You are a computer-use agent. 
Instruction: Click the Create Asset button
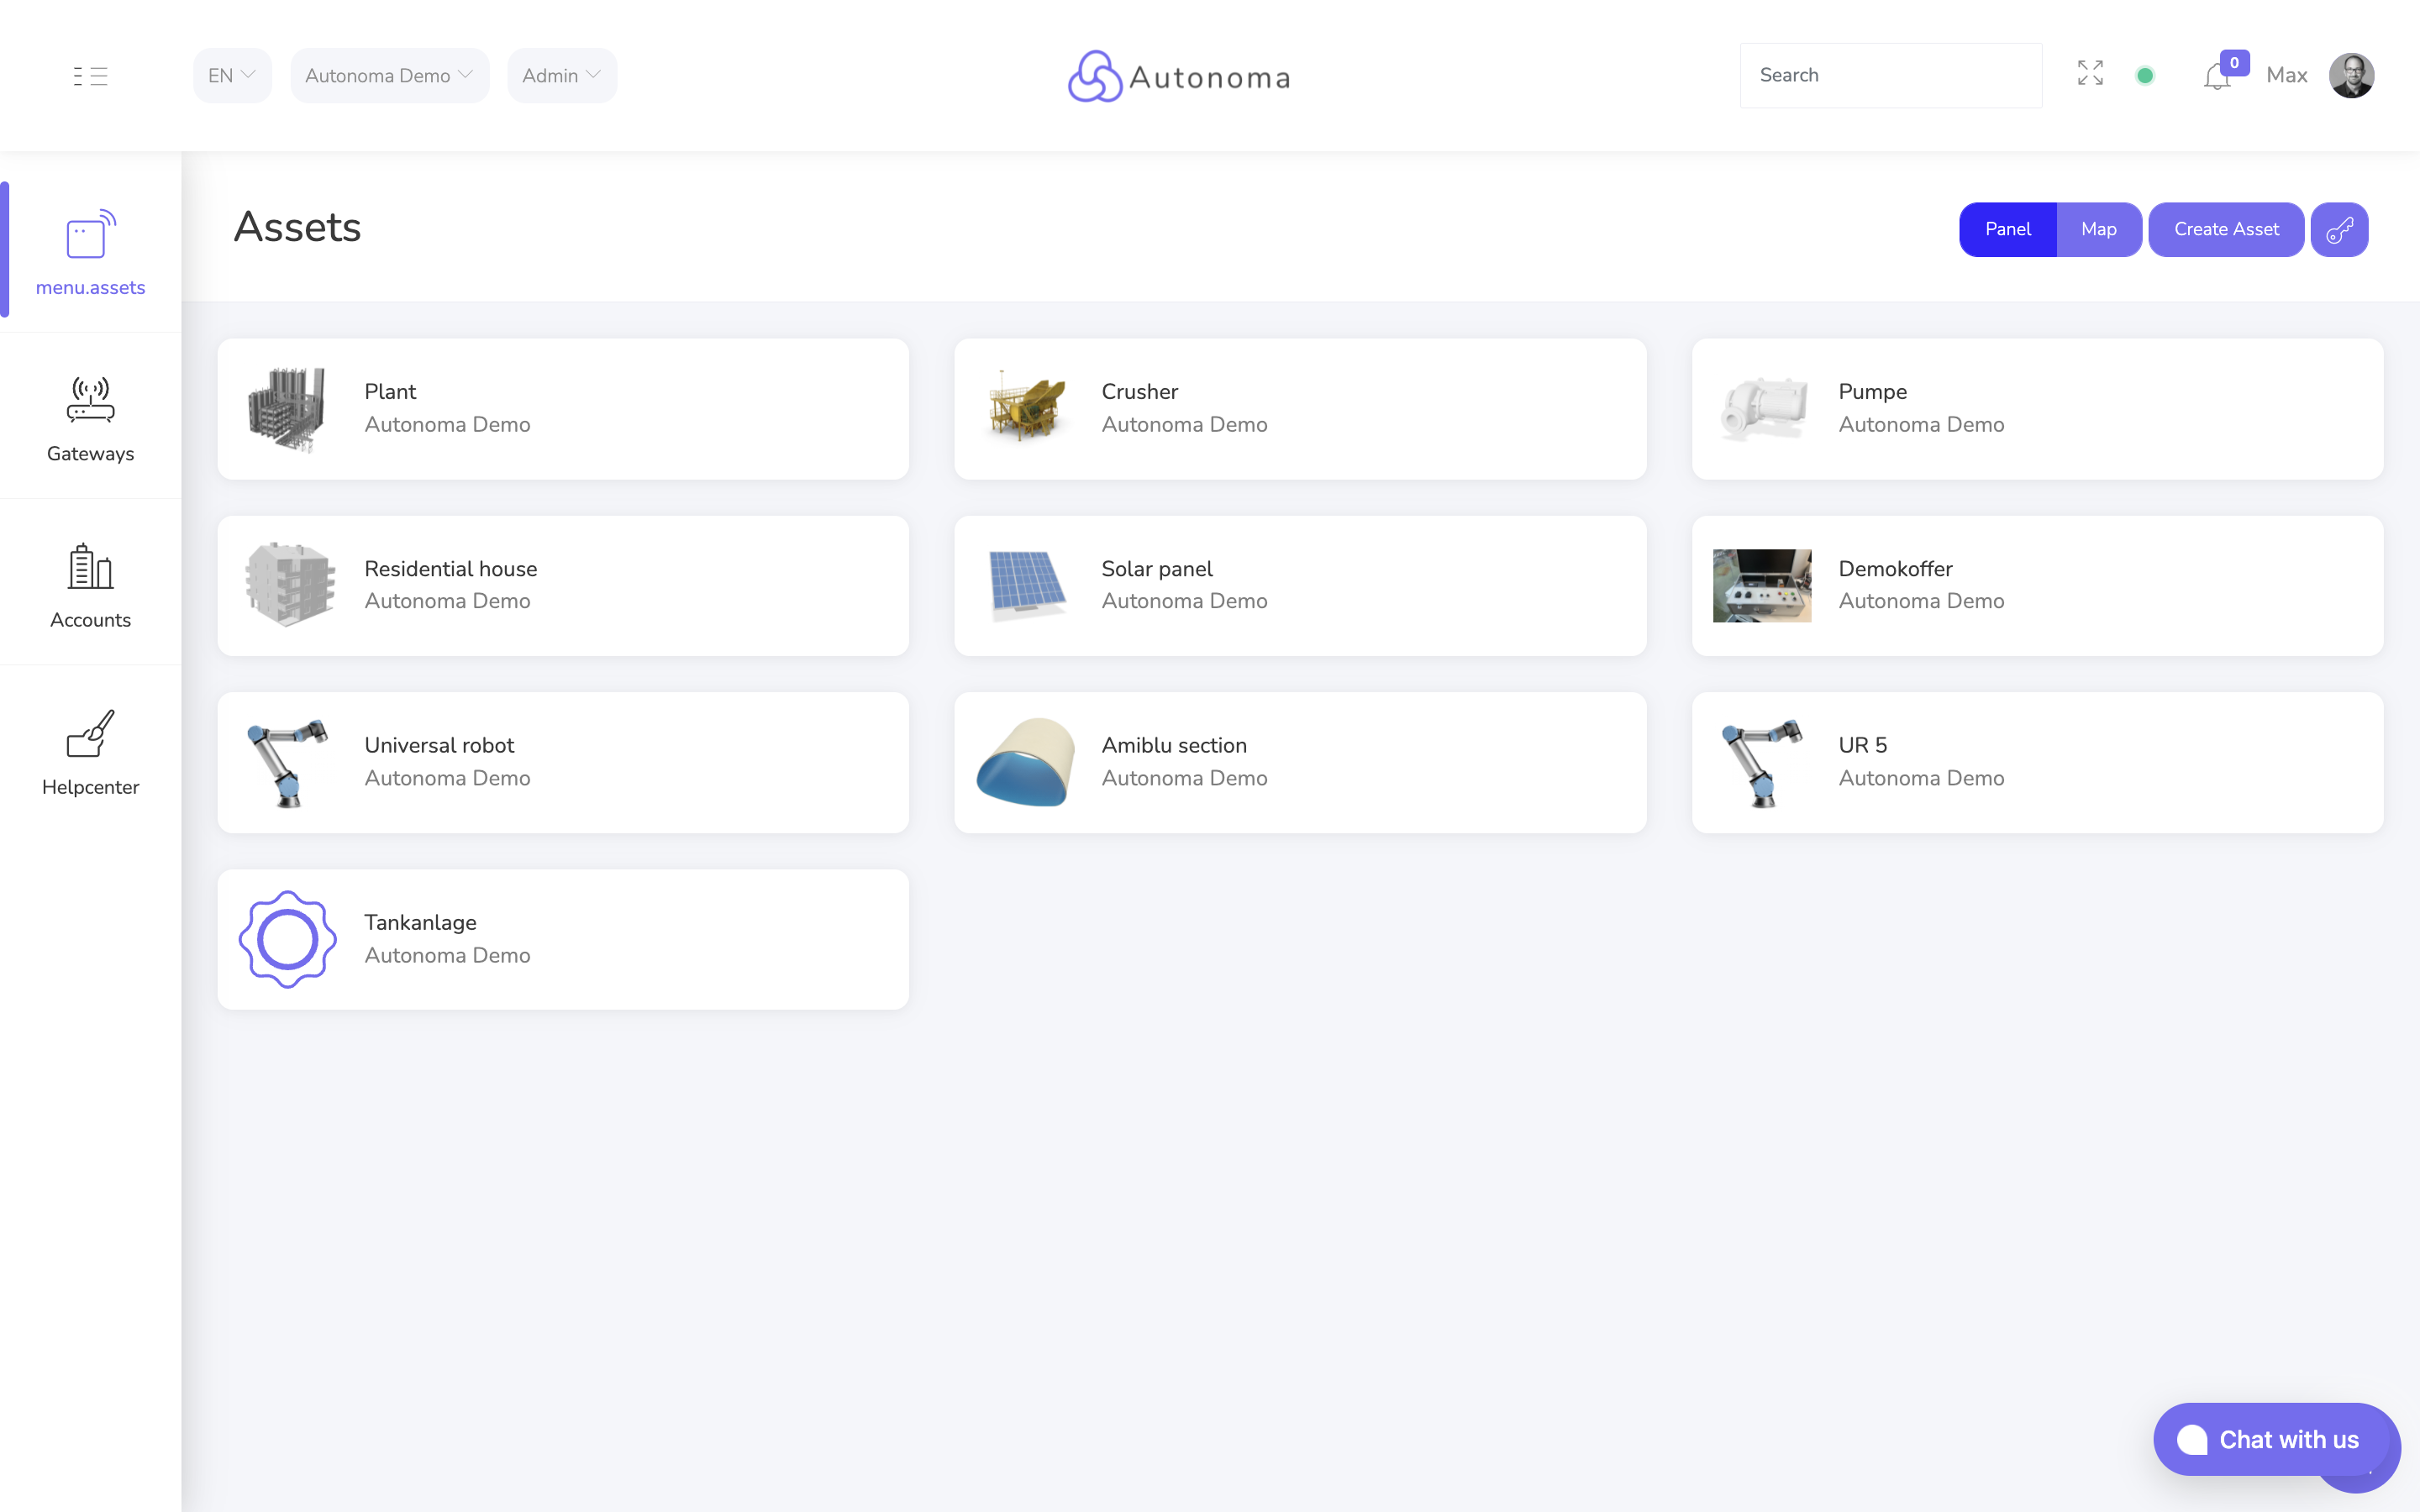click(2225, 229)
